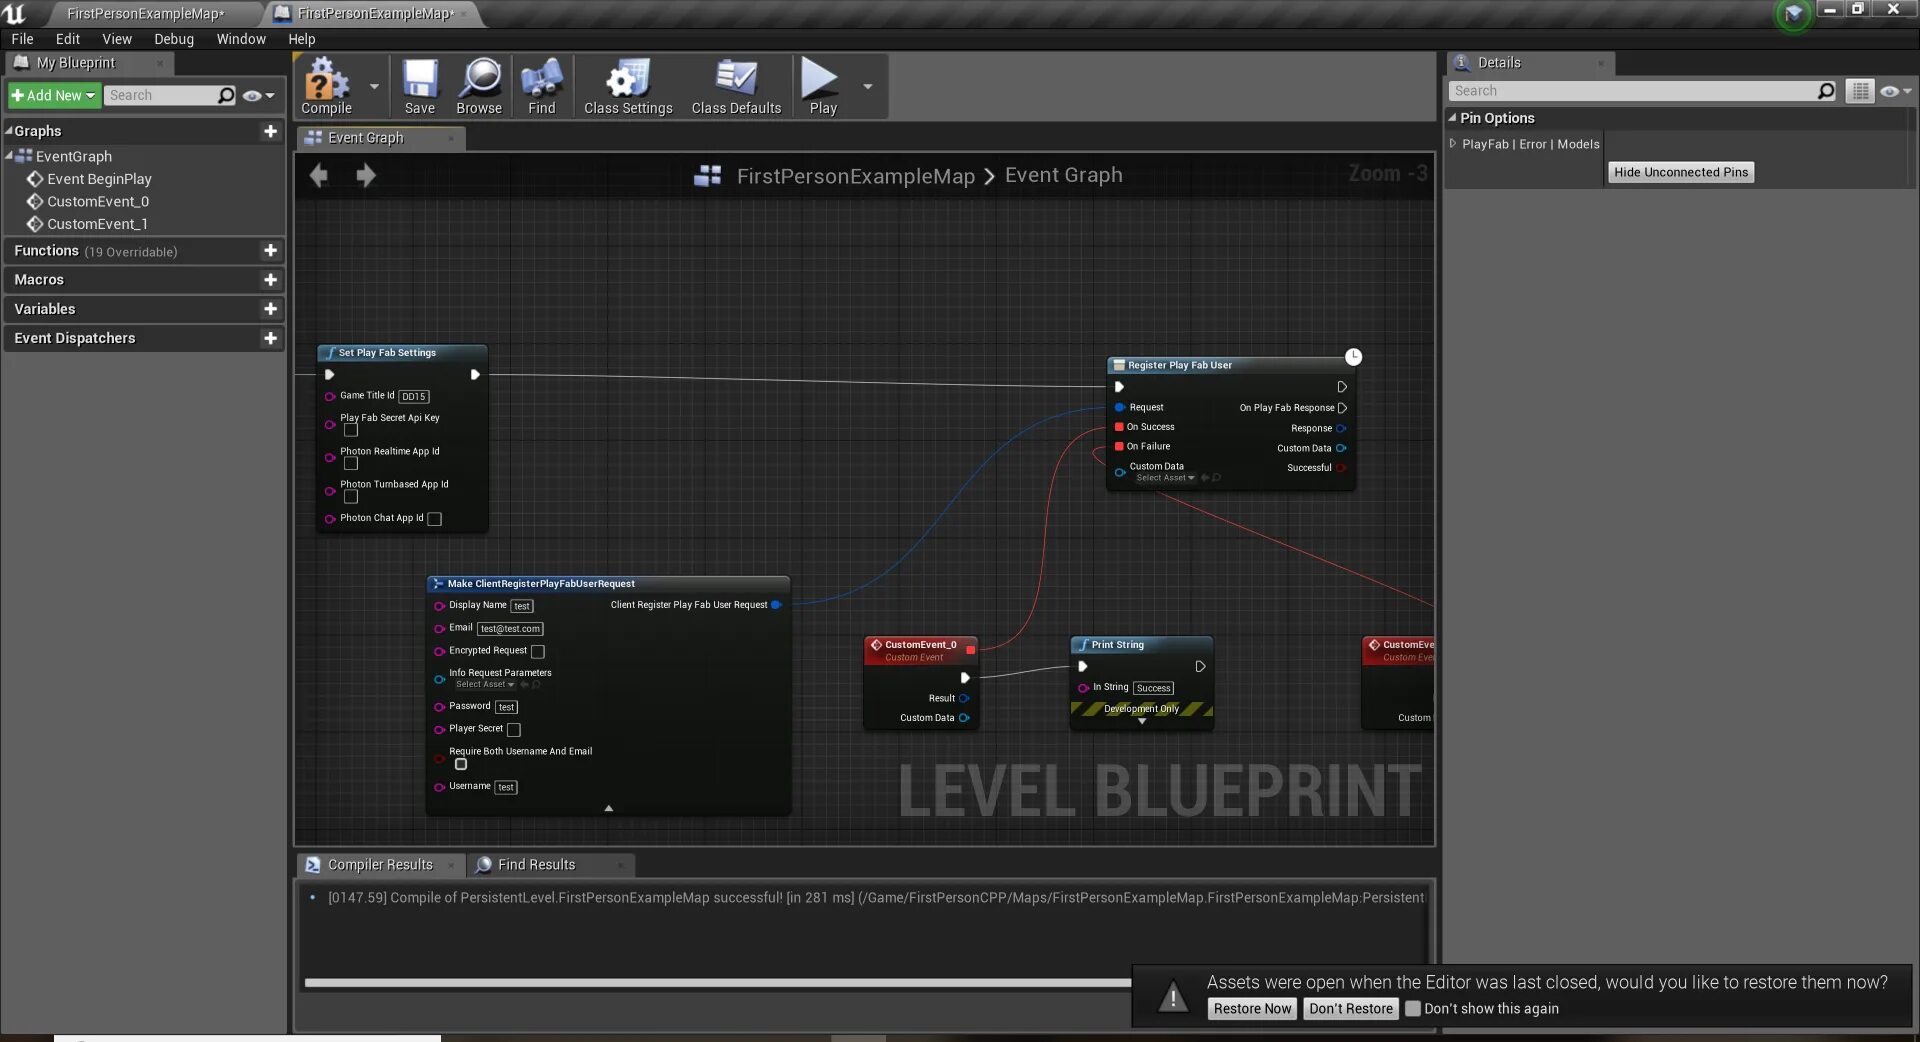Screen dimensions: 1920x1042
Task: Collapse the EventGraph tree node
Action: (9, 155)
